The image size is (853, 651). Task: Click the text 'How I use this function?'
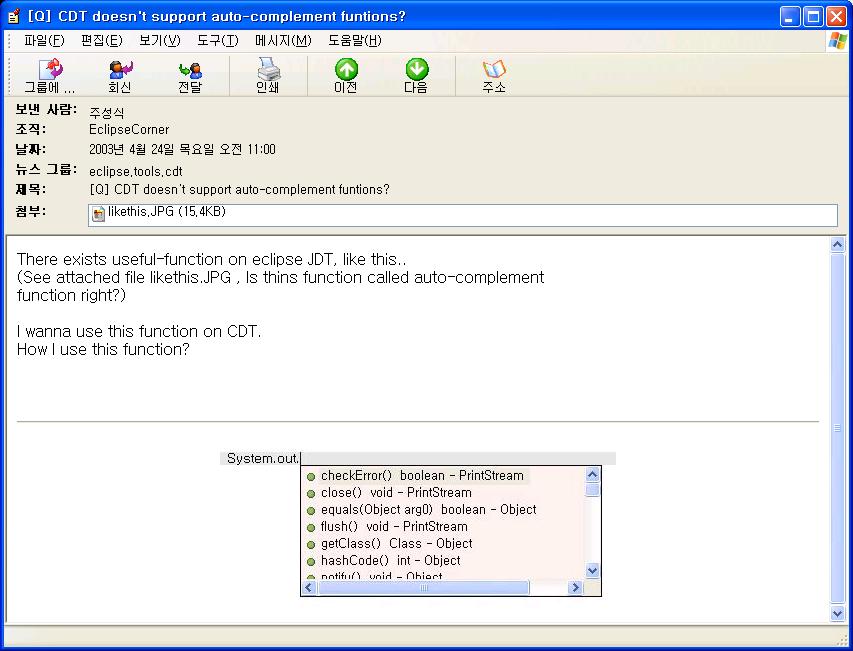(103, 349)
